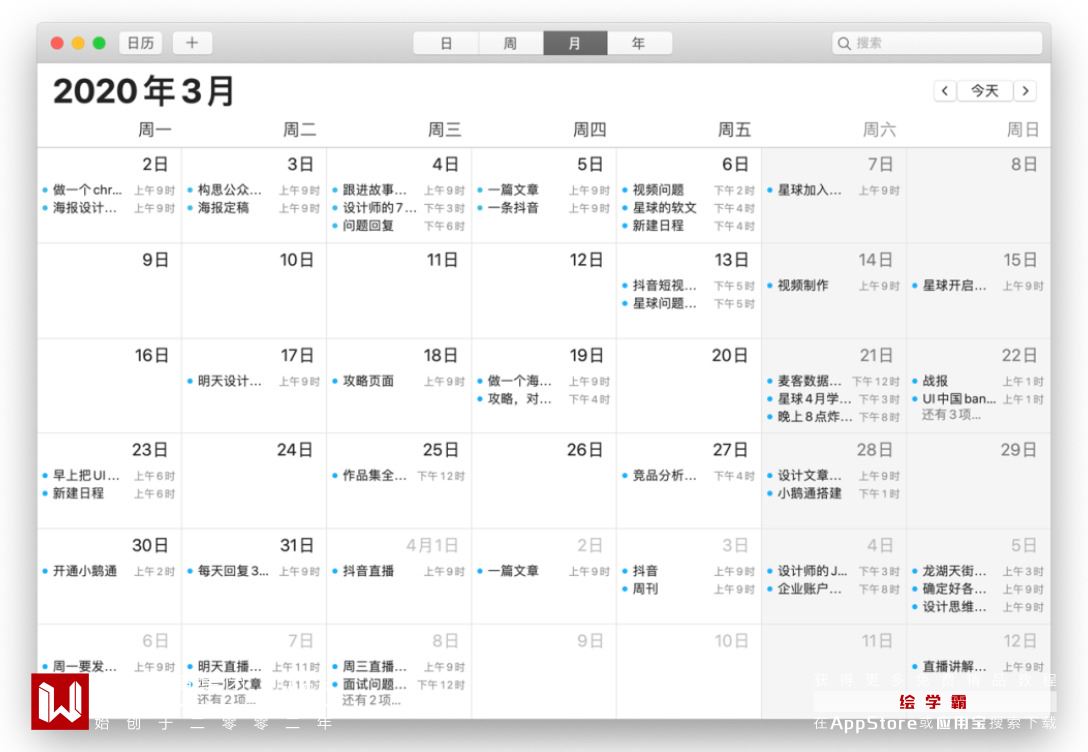Open event 周三直播... on April 8日
The width and height of the screenshot is (1088, 752).
click(399, 667)
